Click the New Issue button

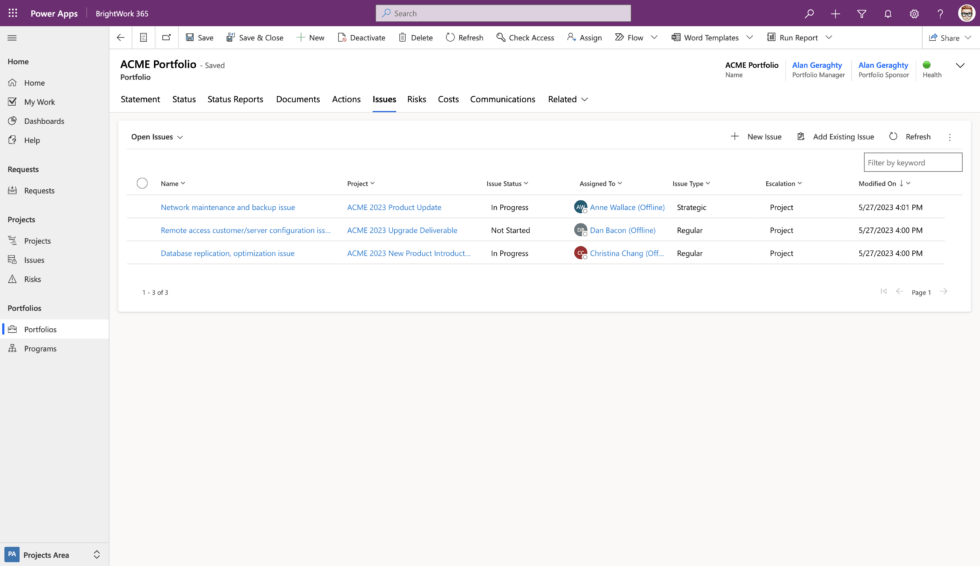tap(756, 137)
